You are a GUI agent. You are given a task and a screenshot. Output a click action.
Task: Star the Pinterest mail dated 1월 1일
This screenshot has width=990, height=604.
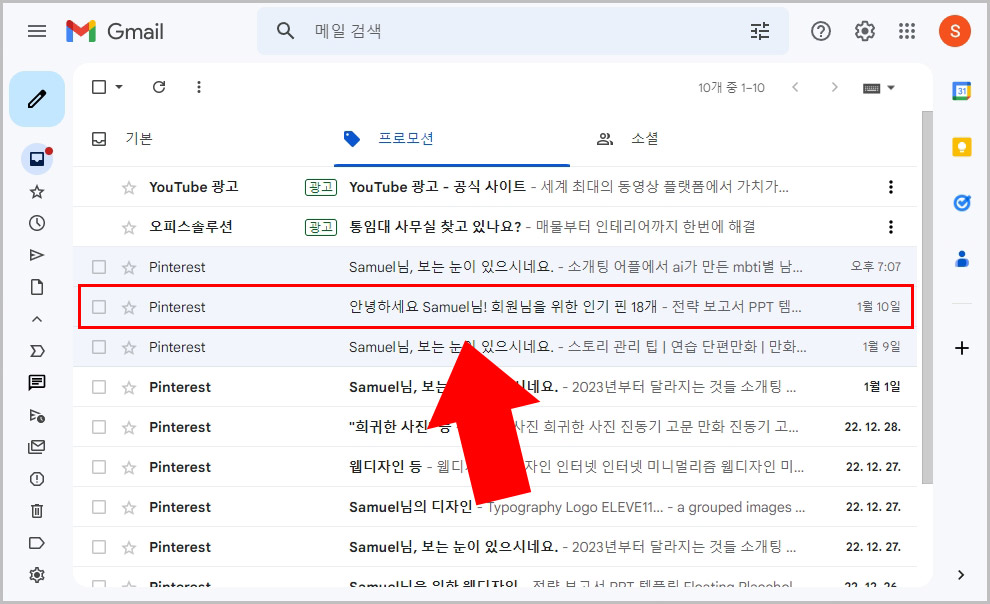(129, 388)
